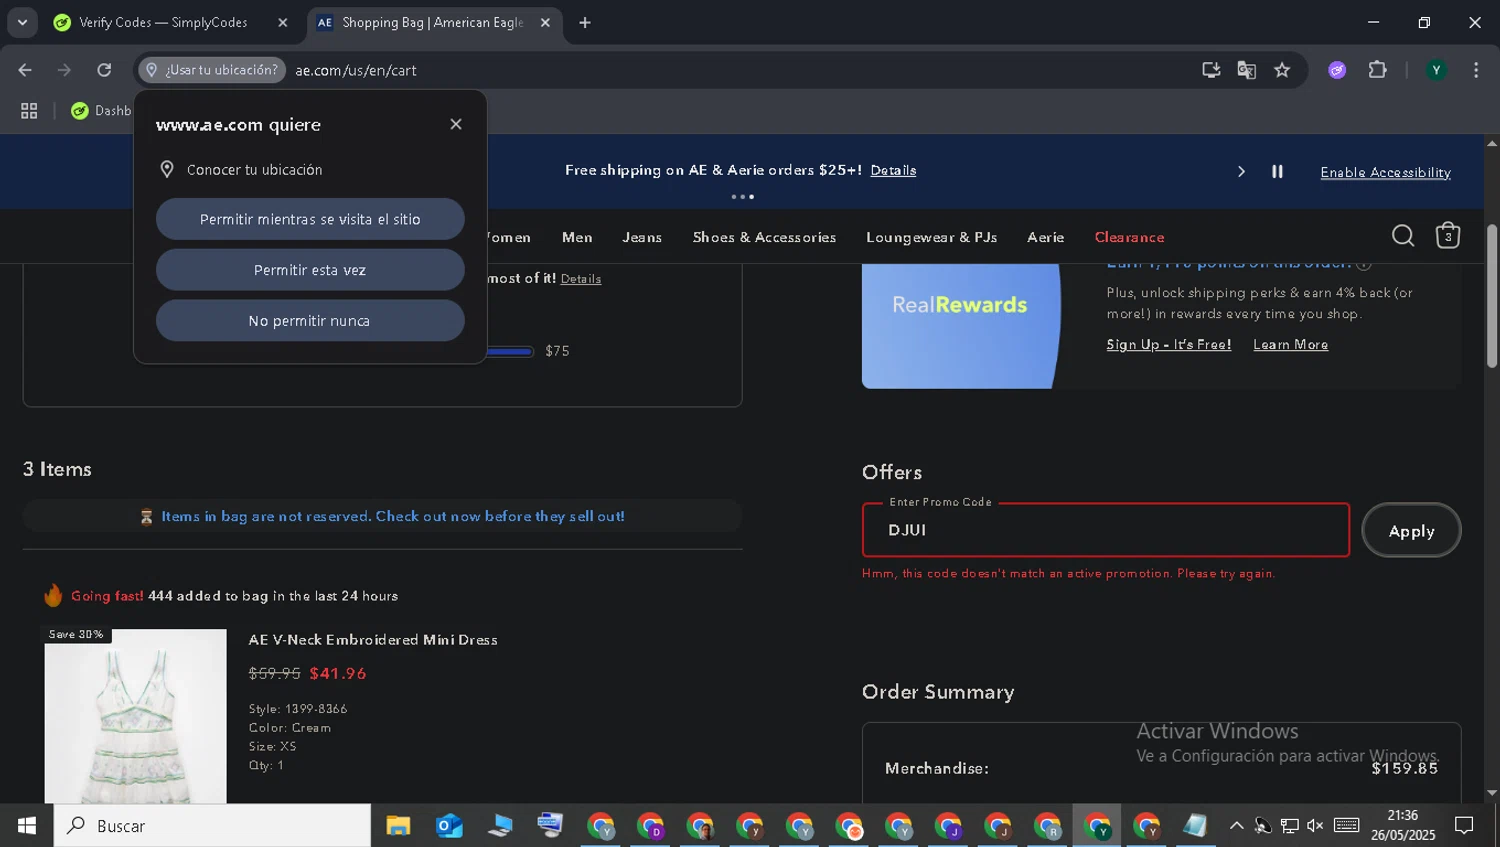Click the Save 30% badge
This screenshot has height=847, width=1500.
click(x=76, y=635)
